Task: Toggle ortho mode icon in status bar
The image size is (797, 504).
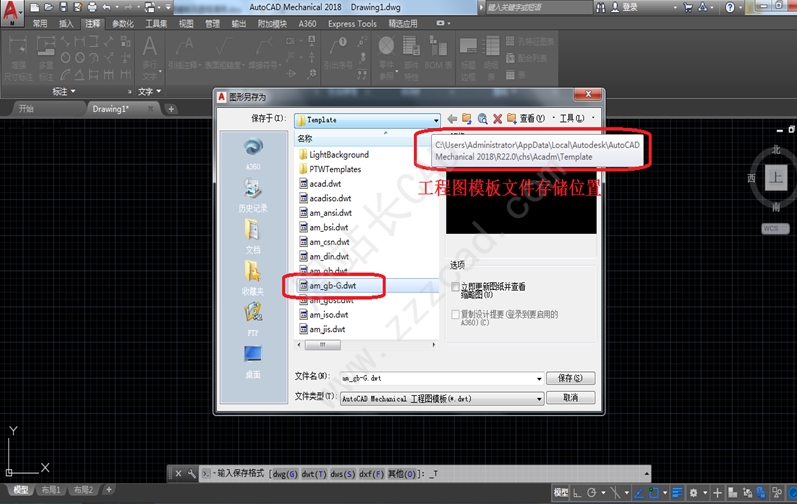Action: (577, 493)
